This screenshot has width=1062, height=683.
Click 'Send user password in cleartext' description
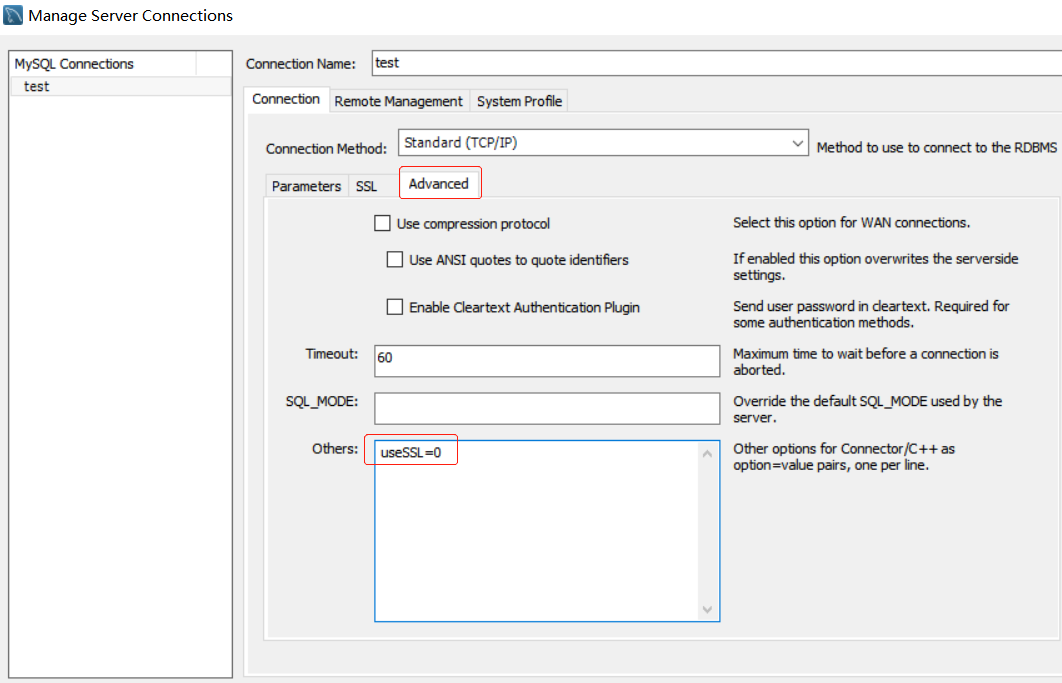coord(871,314)
